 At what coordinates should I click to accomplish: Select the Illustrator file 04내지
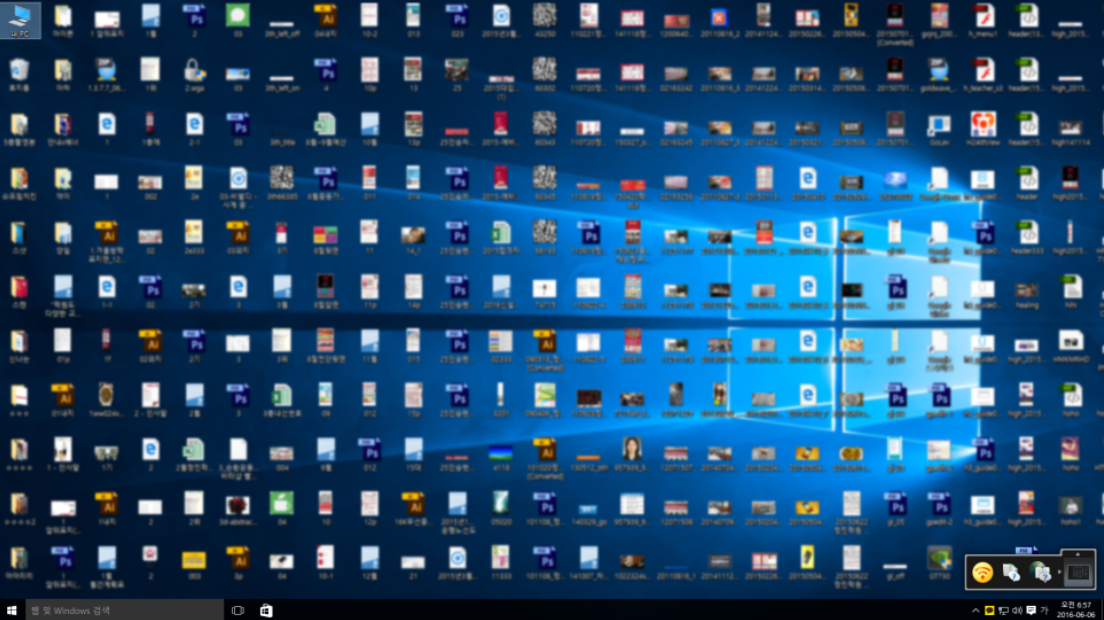[x=325, y=20]
